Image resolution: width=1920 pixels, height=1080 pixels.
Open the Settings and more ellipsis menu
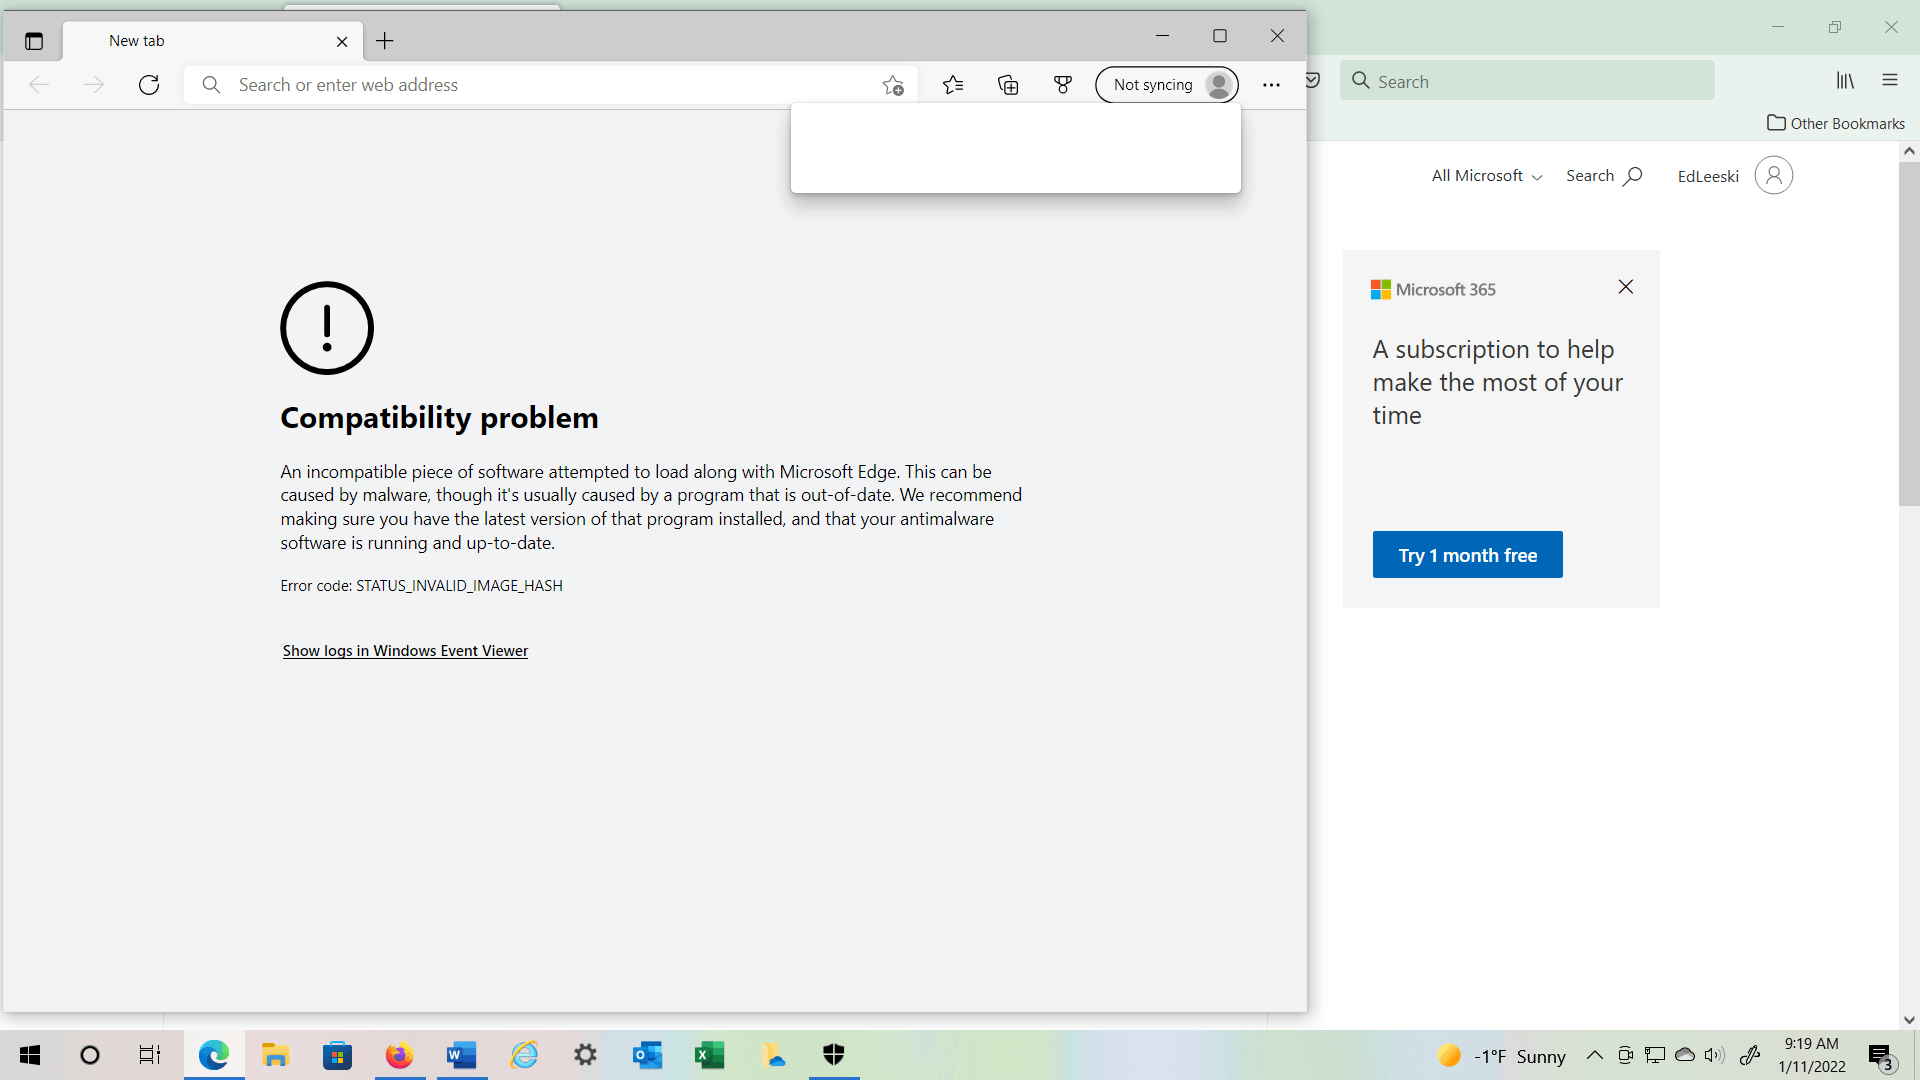coord(1271,84)
